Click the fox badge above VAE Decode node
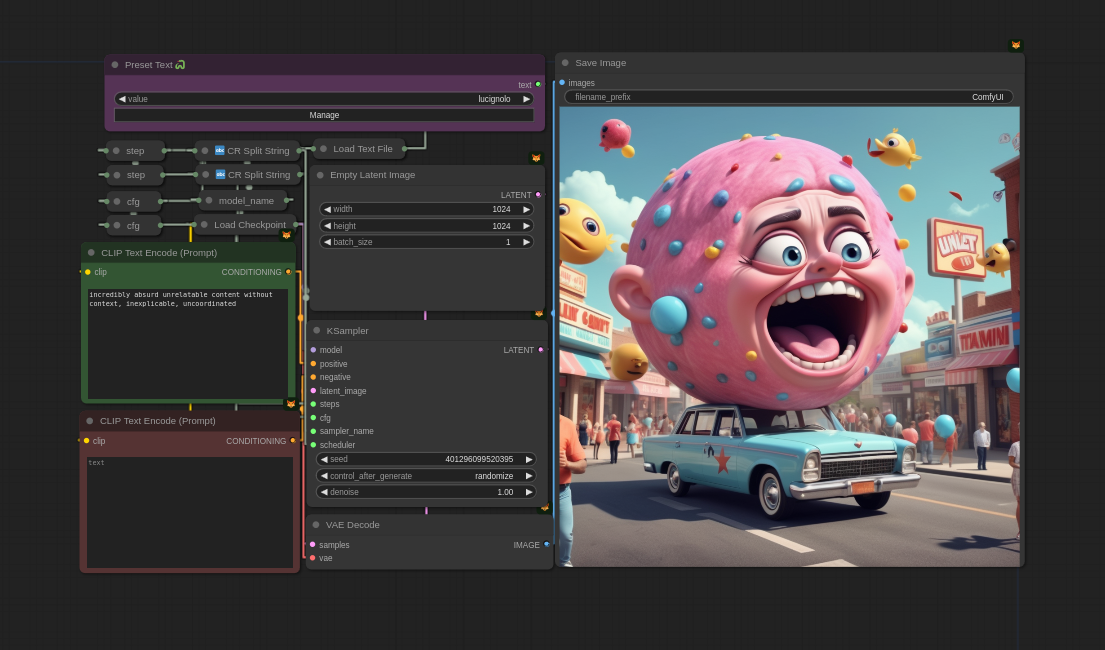The image size is (1105, 650). (x=545, y=508)
